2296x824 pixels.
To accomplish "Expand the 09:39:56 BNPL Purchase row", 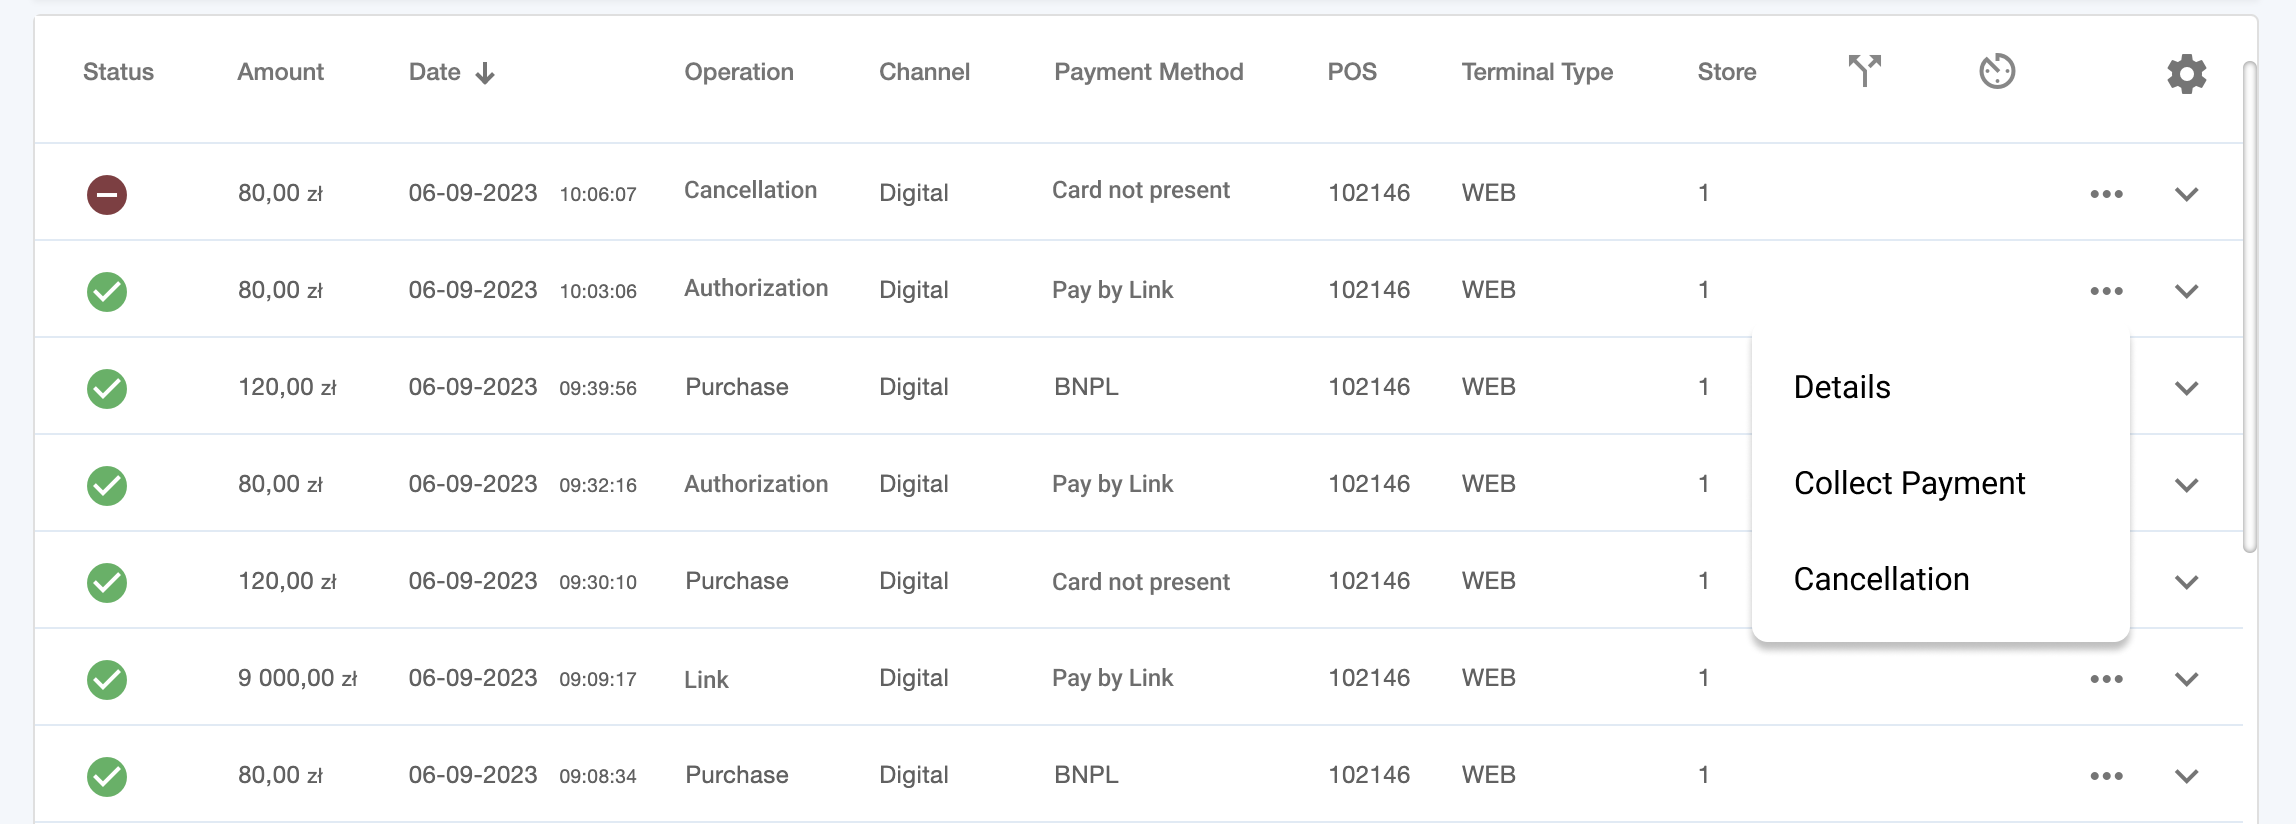I will click(2186, 388).
